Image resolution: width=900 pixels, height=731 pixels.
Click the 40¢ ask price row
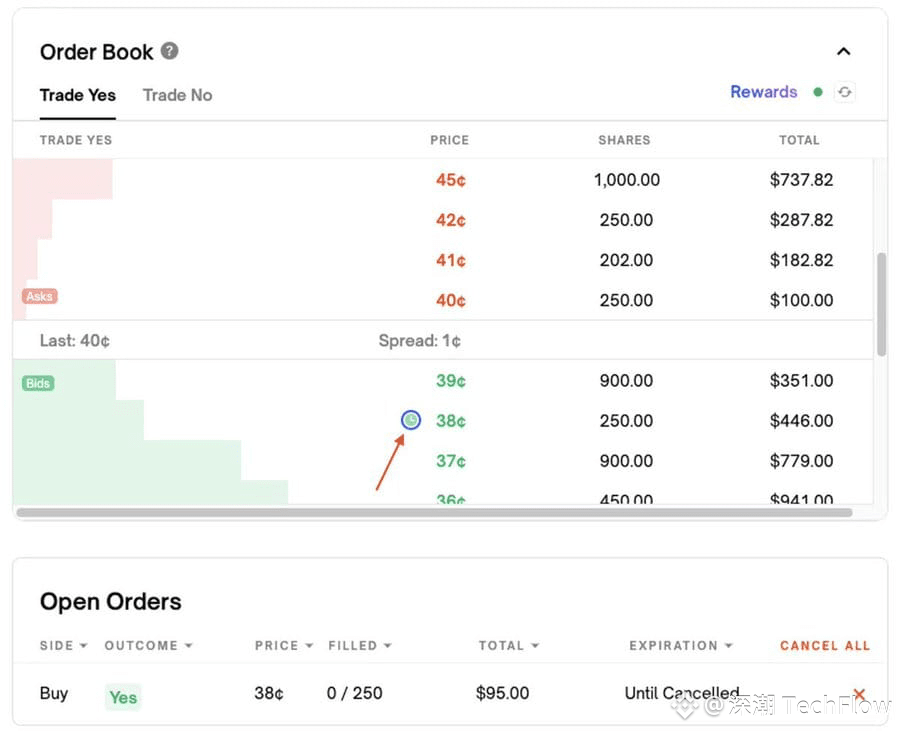pyautogui.click(x=450, y=300)
